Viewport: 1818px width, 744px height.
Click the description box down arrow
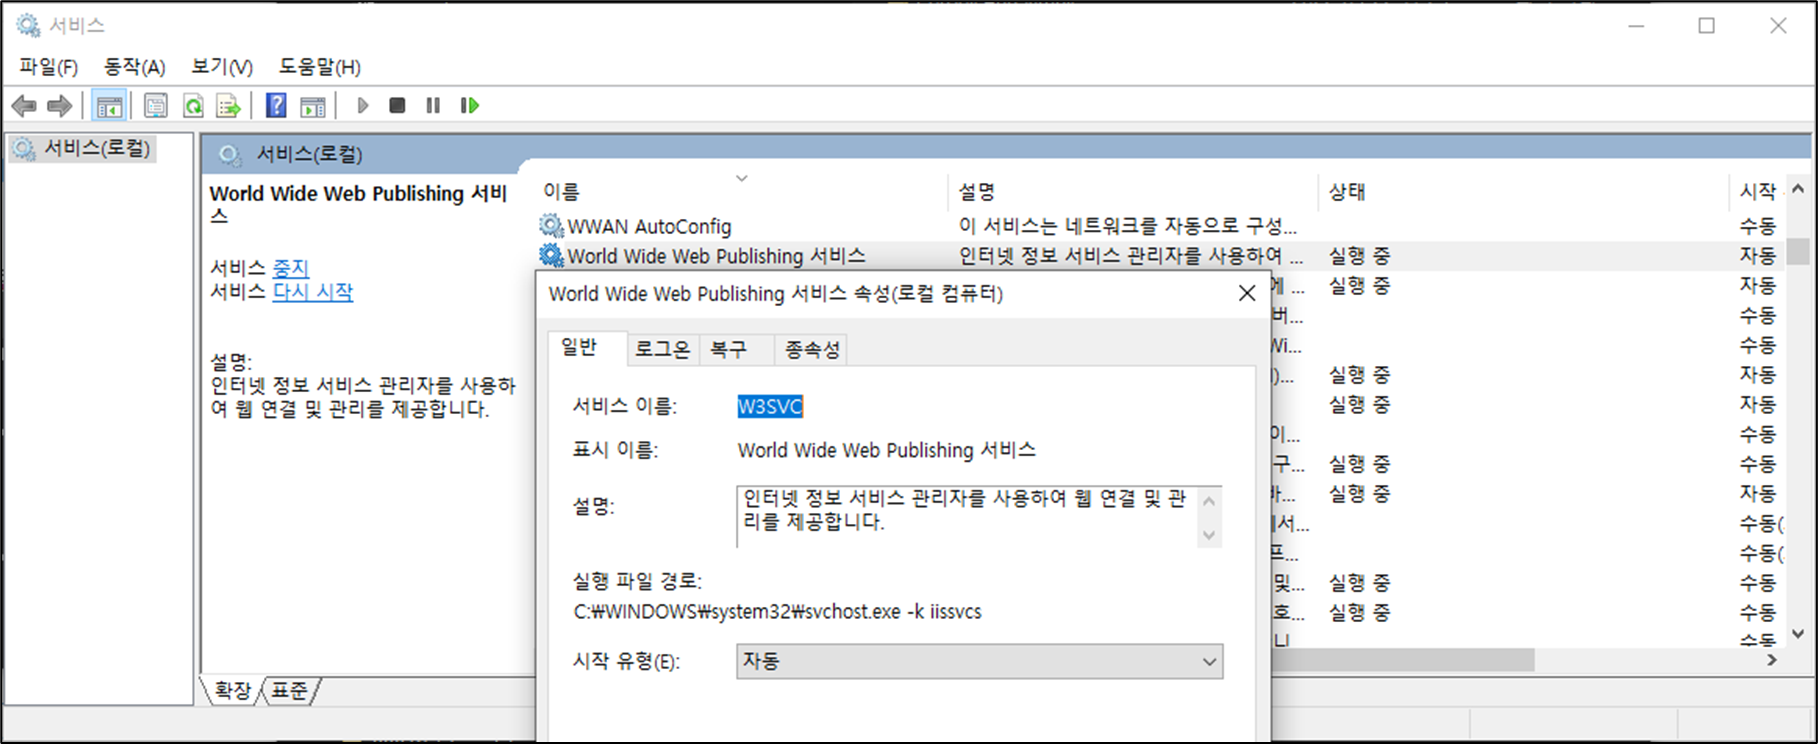point(1209,535)
